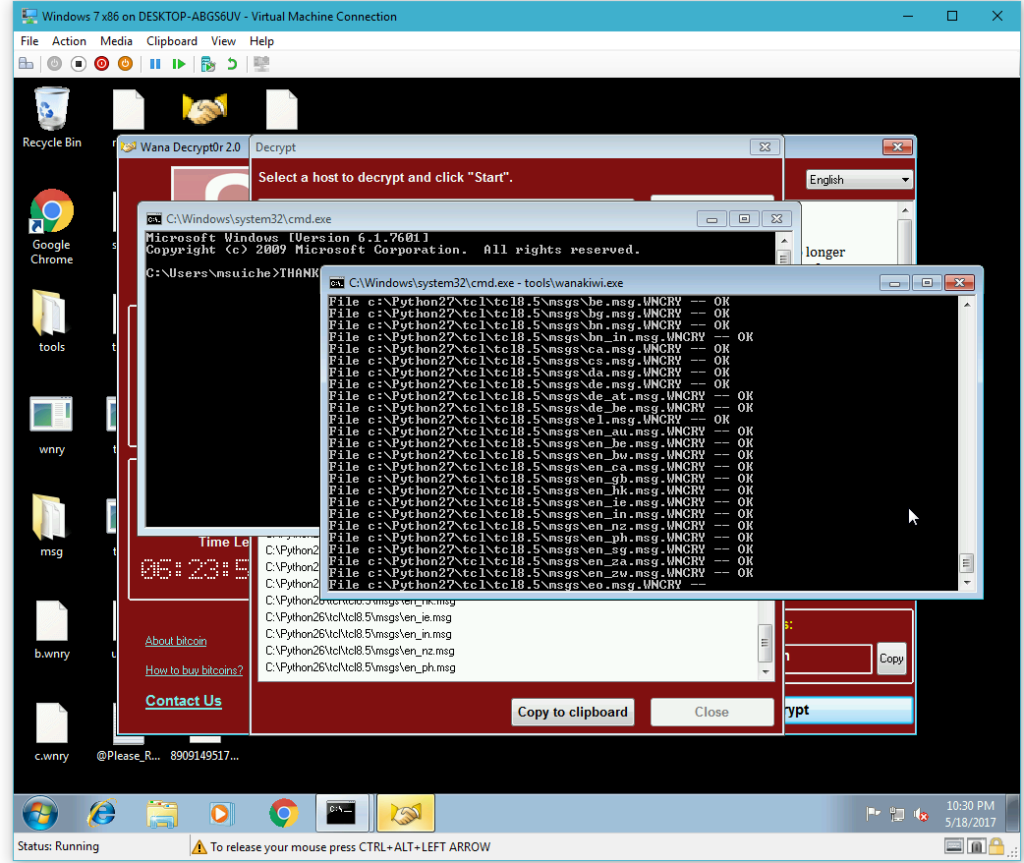The height and width of the screenshot is (863, 1024).
Task: Pause the virtual machine from the toolbar
Action: click(x=157, y=63)
